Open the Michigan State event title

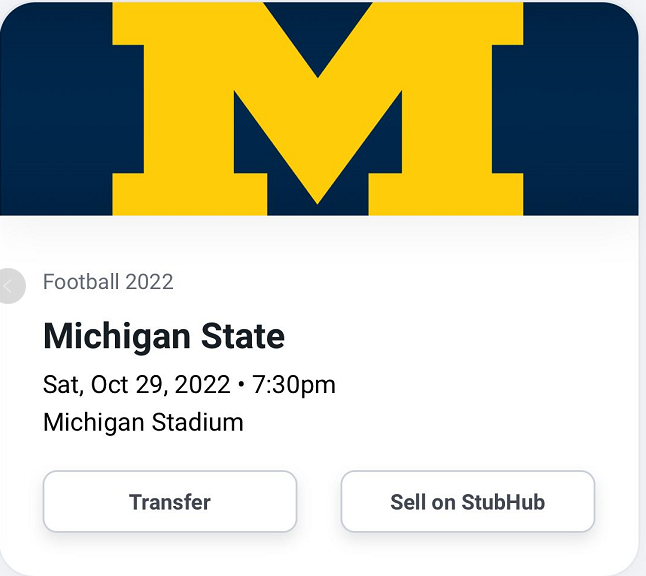click(x=164, y=336)
